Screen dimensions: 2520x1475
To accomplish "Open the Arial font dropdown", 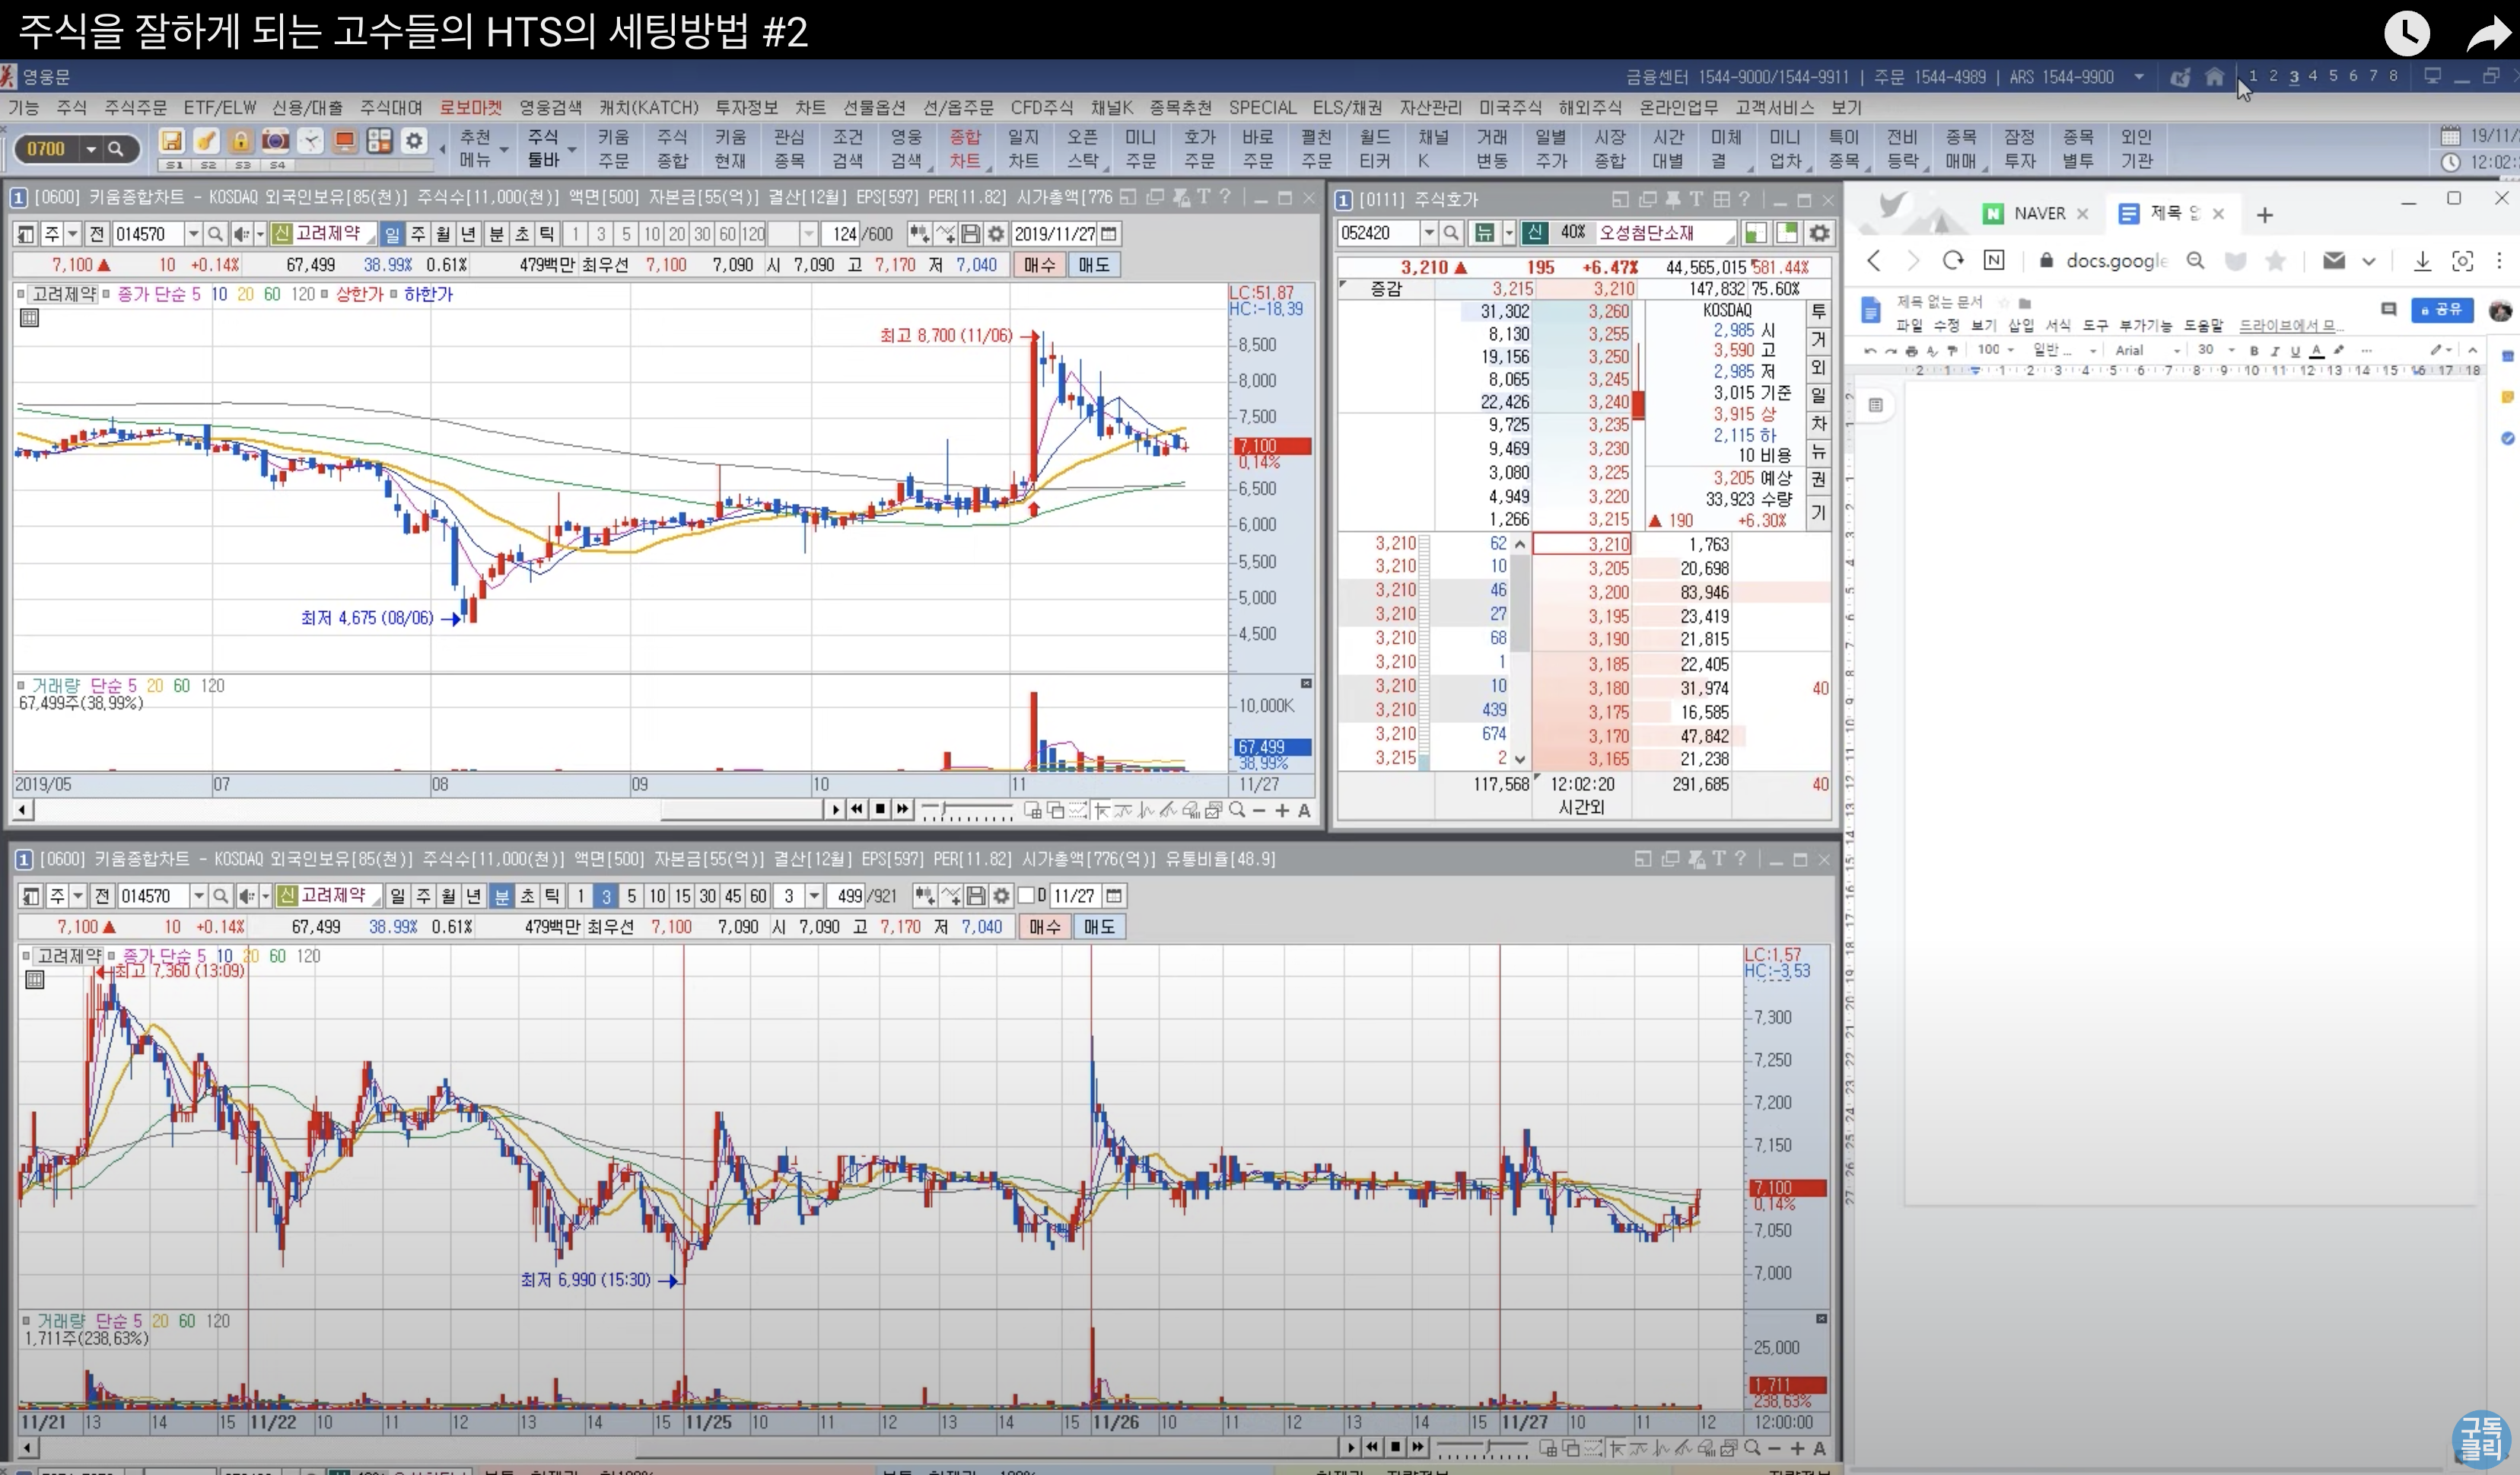I will [2145, 350].
